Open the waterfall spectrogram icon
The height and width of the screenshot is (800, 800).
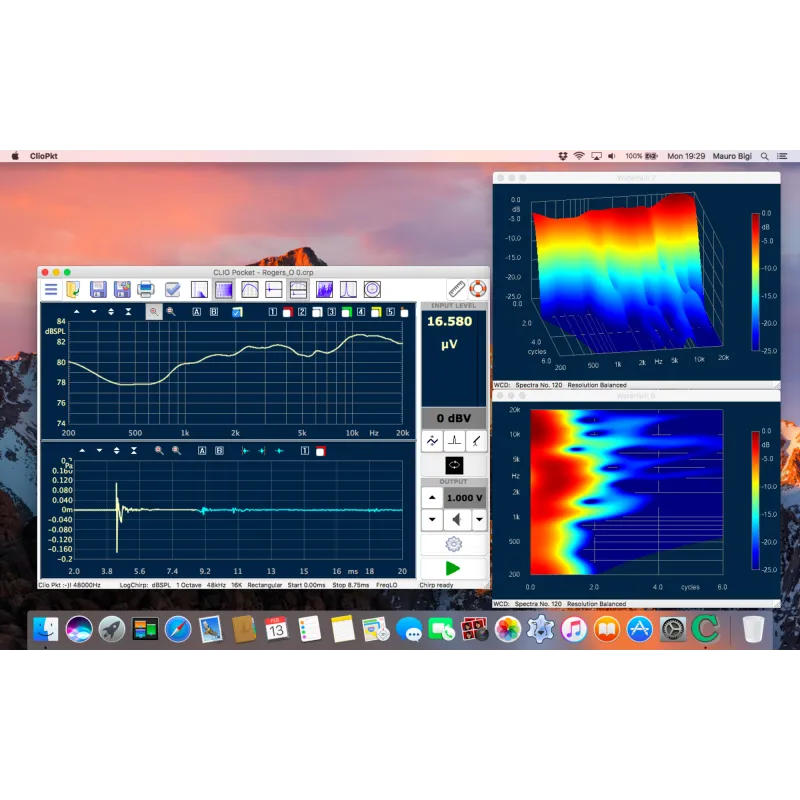click(x=324, y=290)
